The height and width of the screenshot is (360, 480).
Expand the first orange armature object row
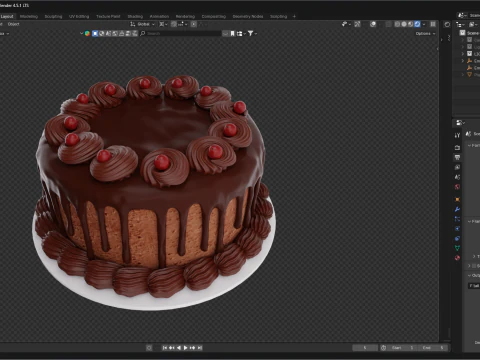463,61
